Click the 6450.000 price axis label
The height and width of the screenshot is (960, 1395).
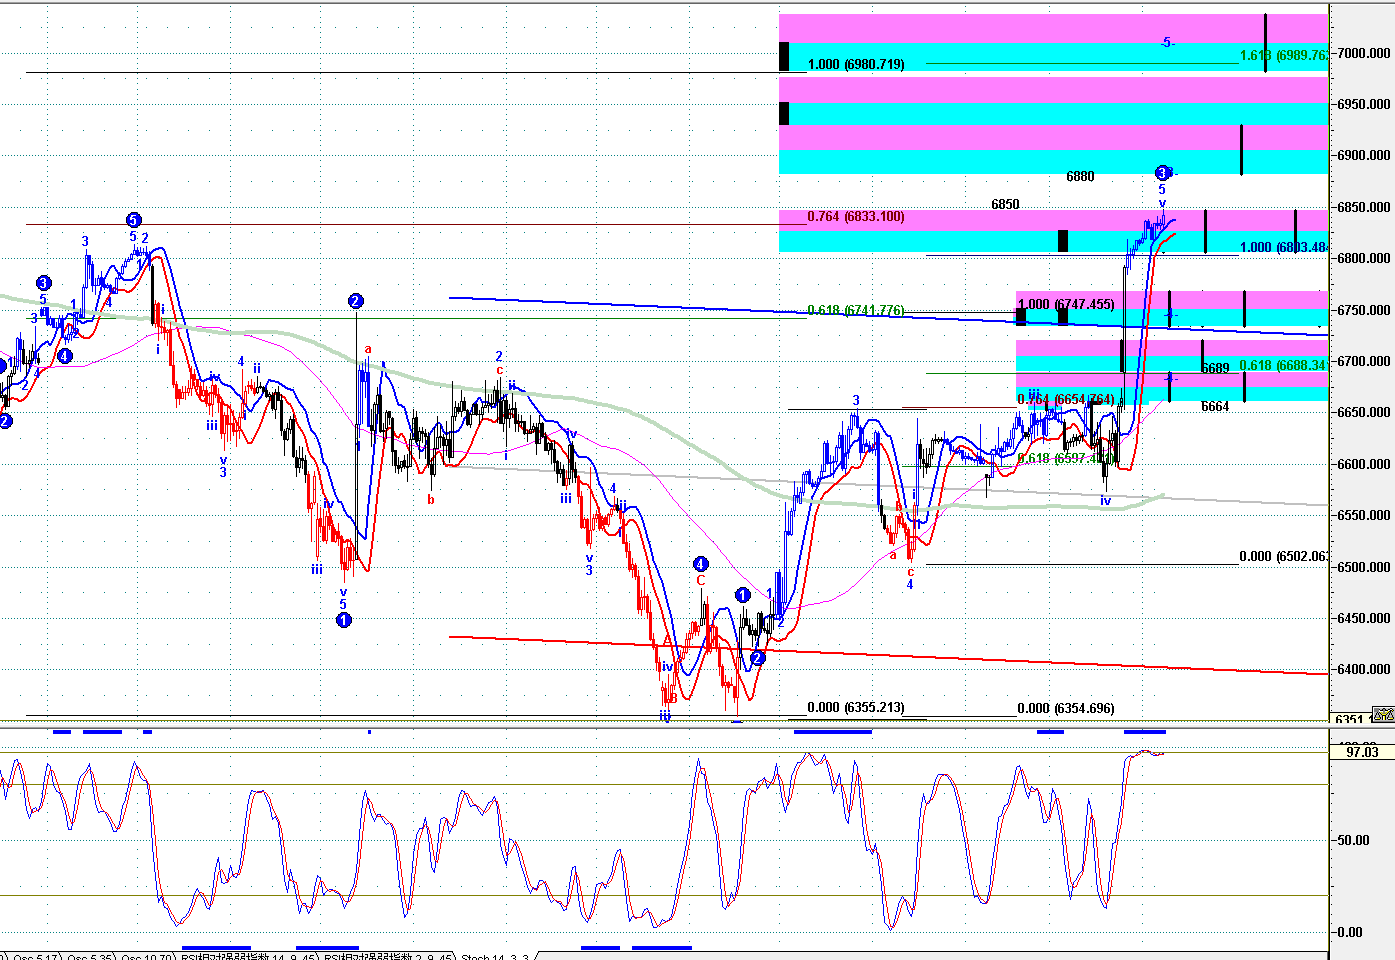(x=1363, y=618)
